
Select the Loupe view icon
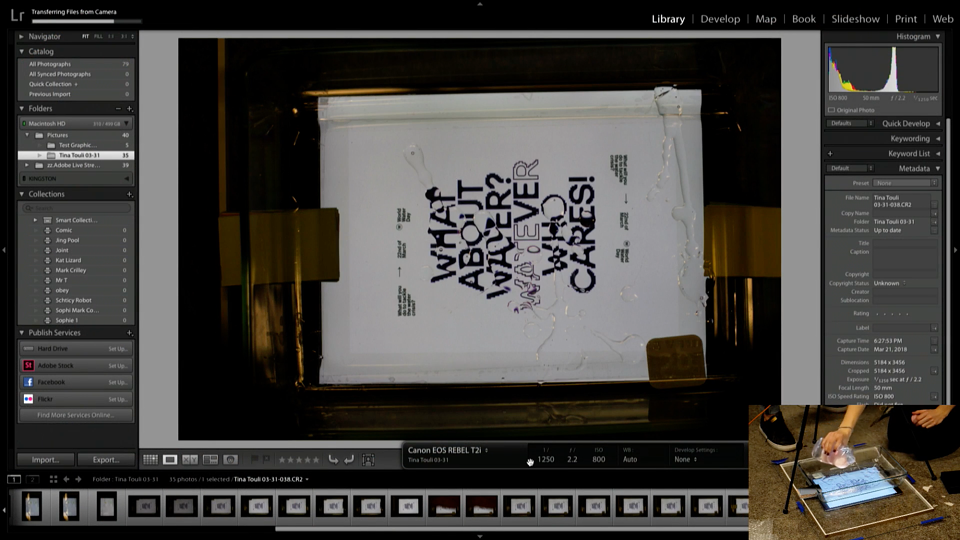170,459
